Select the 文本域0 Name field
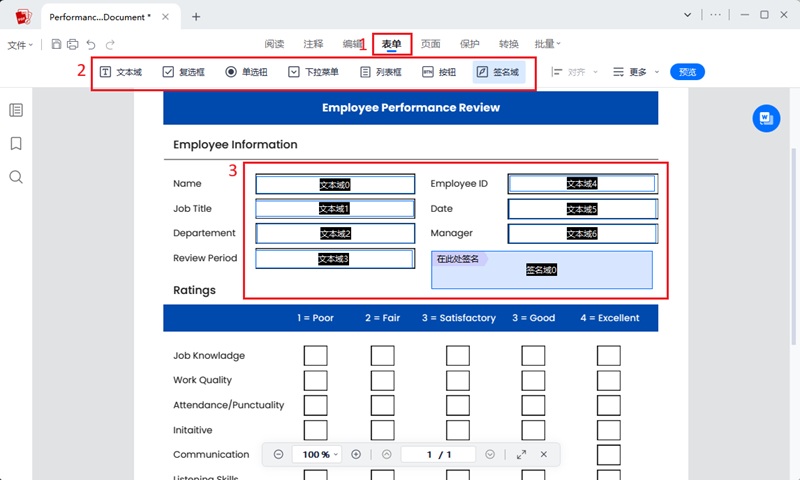This screenshot has height=480, width=800. 335,184
